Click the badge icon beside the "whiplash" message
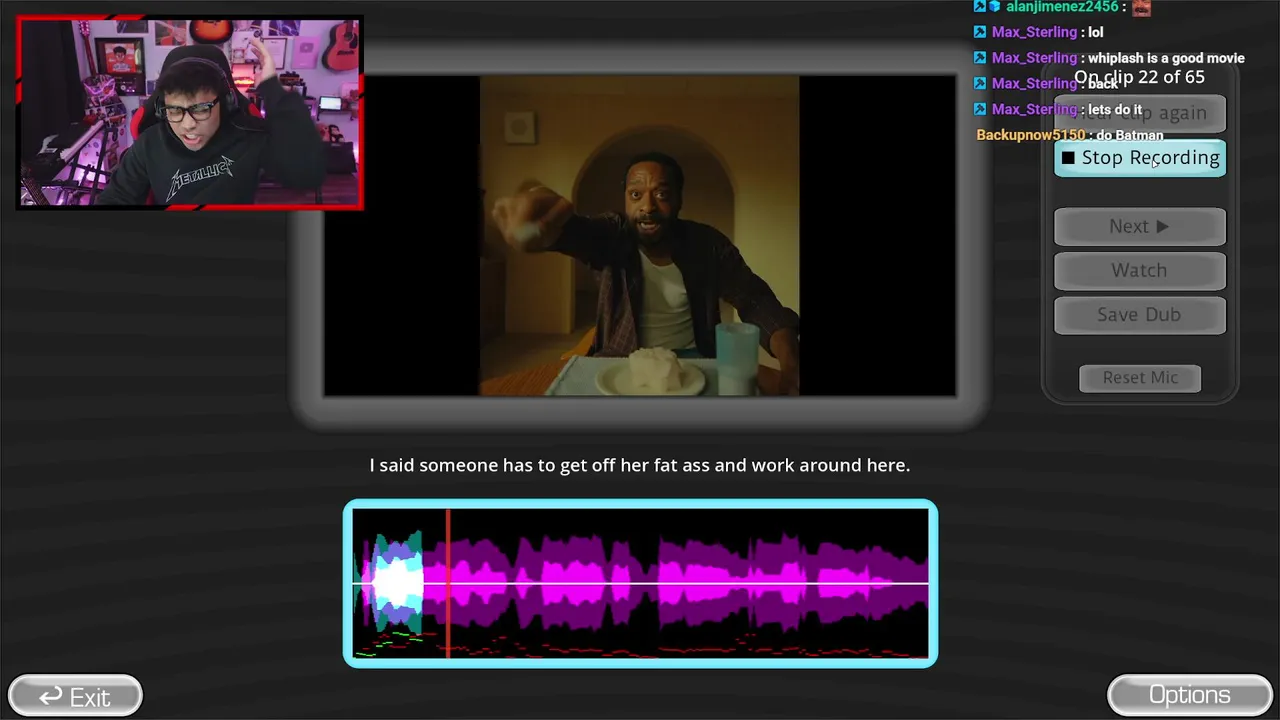This screenshot has height=720, width=1280. 980,58
